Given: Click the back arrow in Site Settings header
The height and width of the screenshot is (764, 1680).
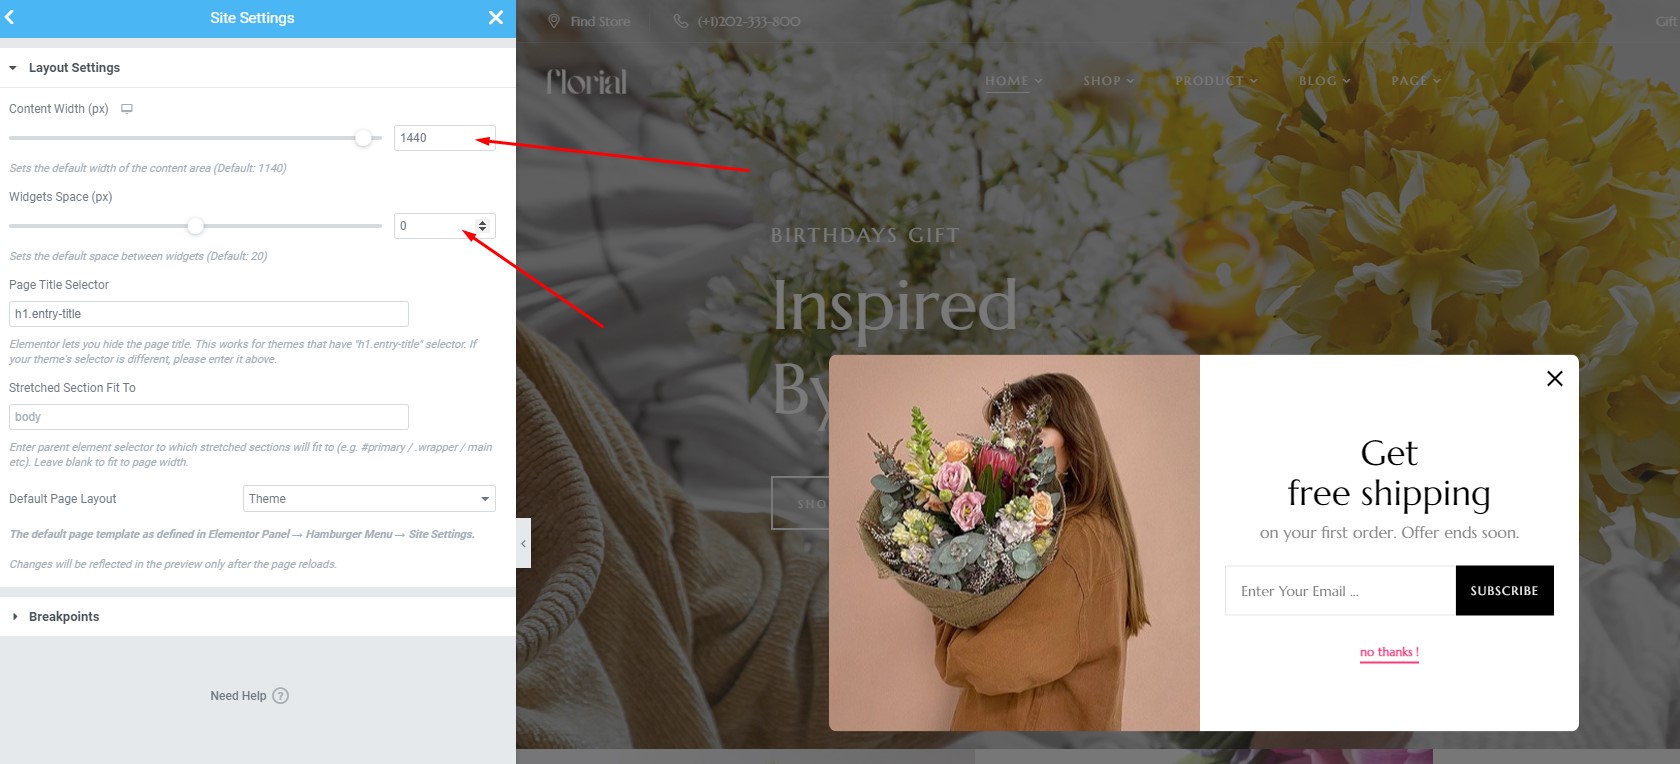Looking at the screenshot, I should pyautogui.click(x=10, y=17).
